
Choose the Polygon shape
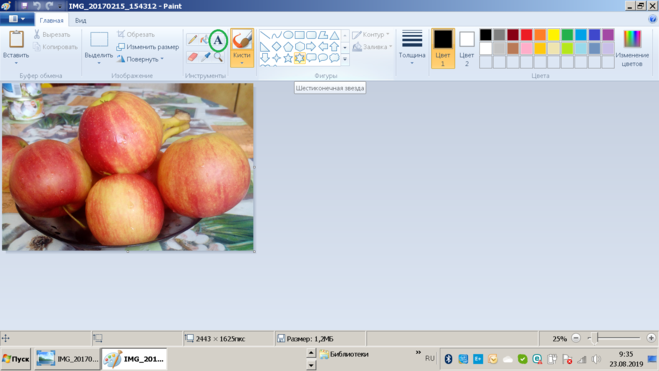point(323,35)
